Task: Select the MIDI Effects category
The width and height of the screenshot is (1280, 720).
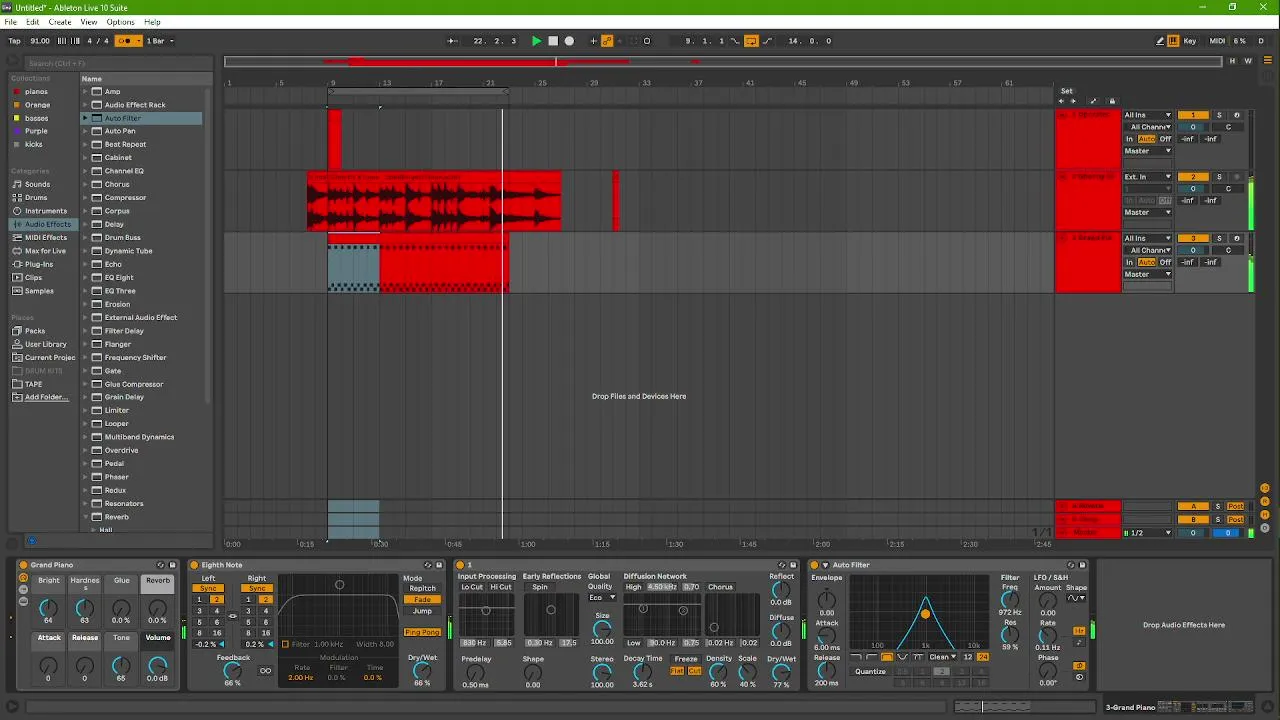Action: [46, 238]
